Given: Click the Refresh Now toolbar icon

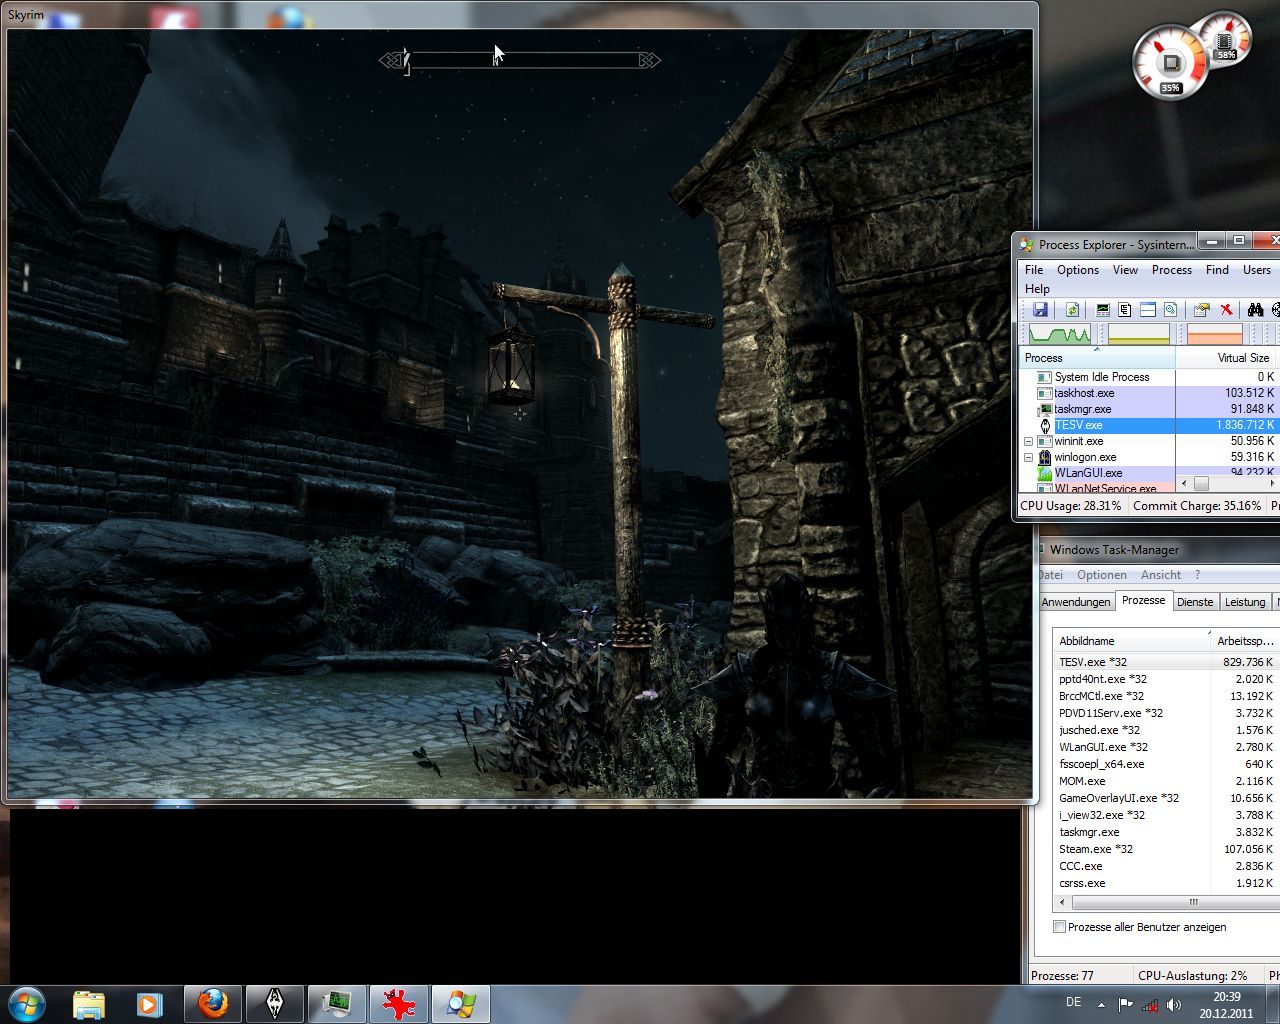Looking at the screenshot, I should pyautogui.click(x=1072, y=310).
